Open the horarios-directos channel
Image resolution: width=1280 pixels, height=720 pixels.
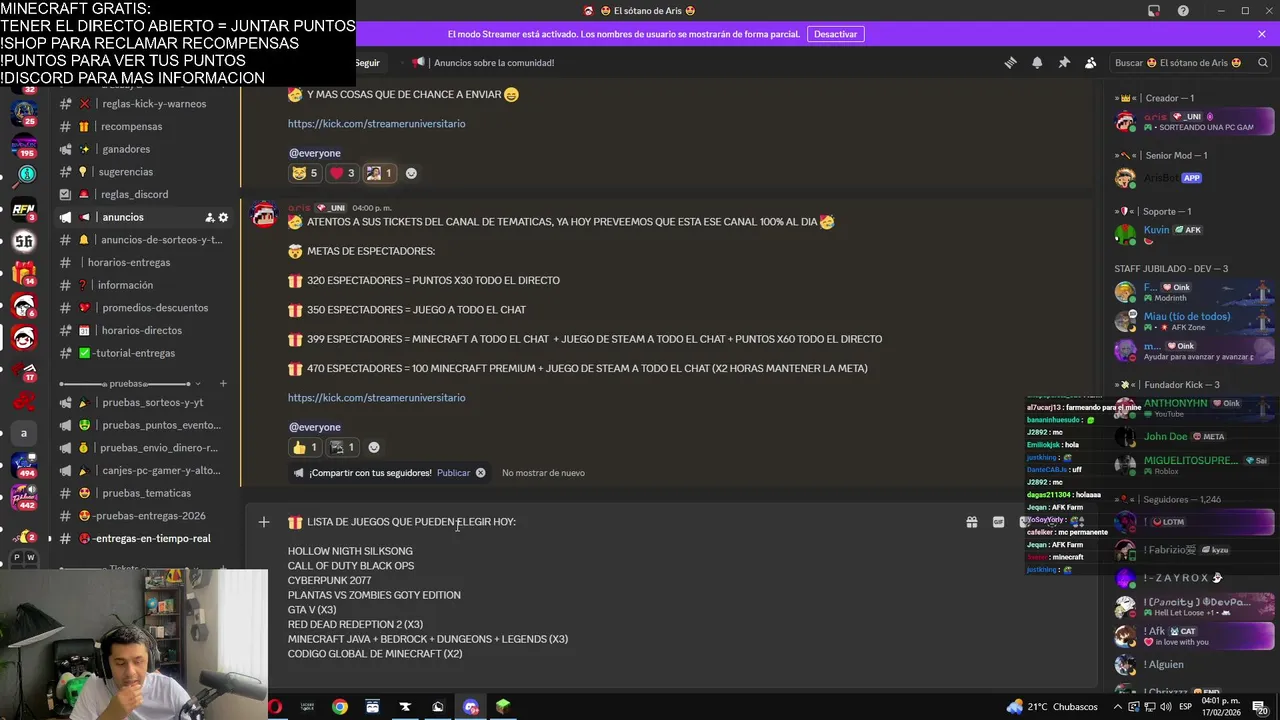[143, 330]
